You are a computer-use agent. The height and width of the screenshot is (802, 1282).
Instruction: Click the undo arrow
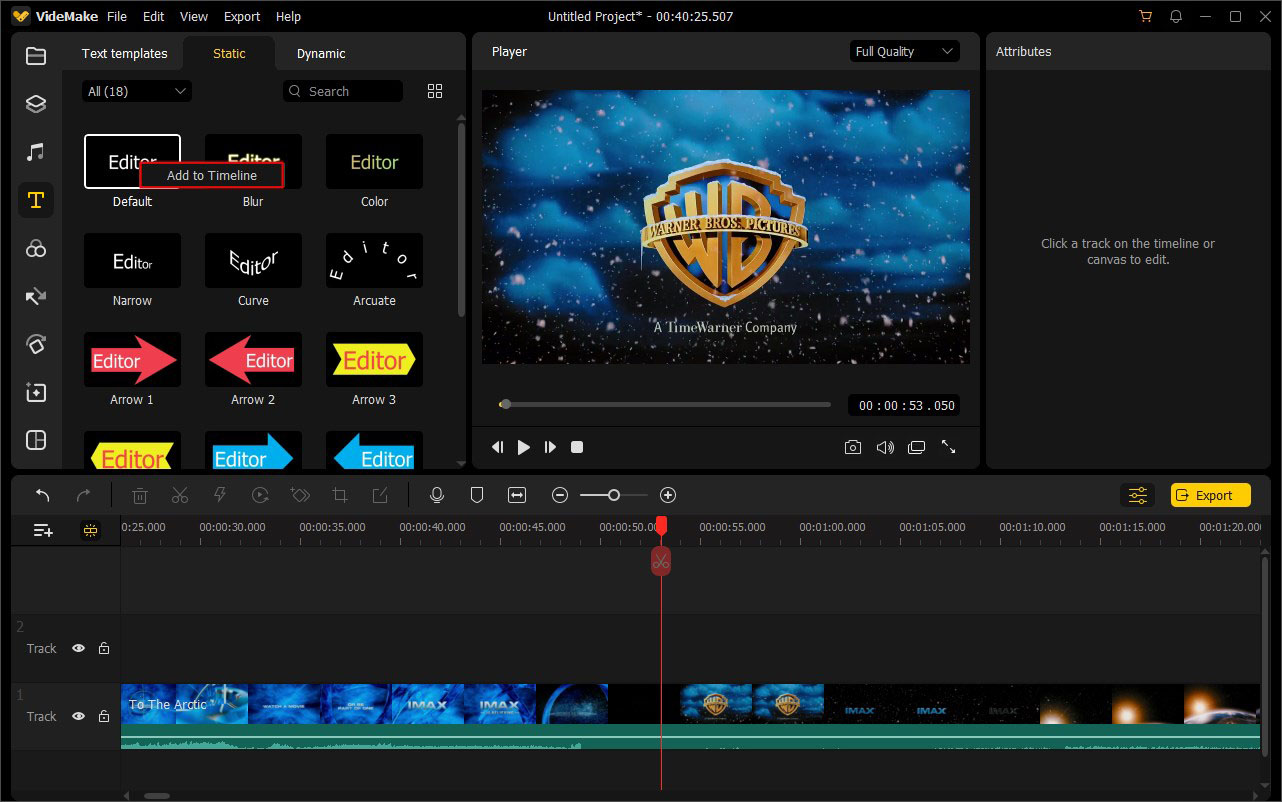click(x=42, y=495)
